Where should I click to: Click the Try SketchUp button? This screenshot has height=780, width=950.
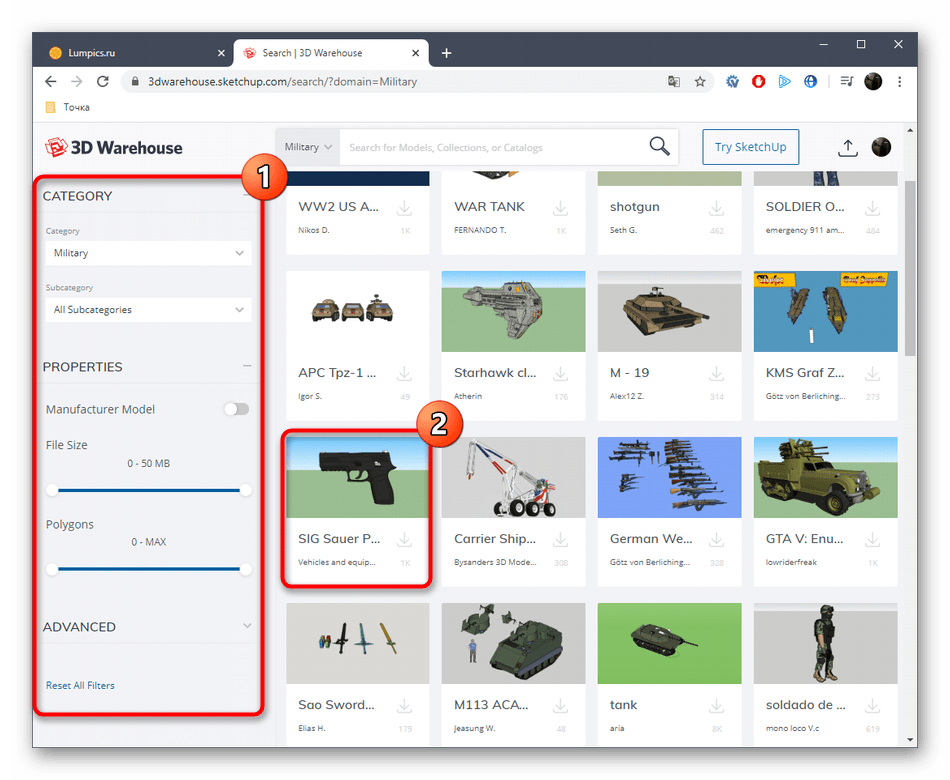click(x=750, y=147)
